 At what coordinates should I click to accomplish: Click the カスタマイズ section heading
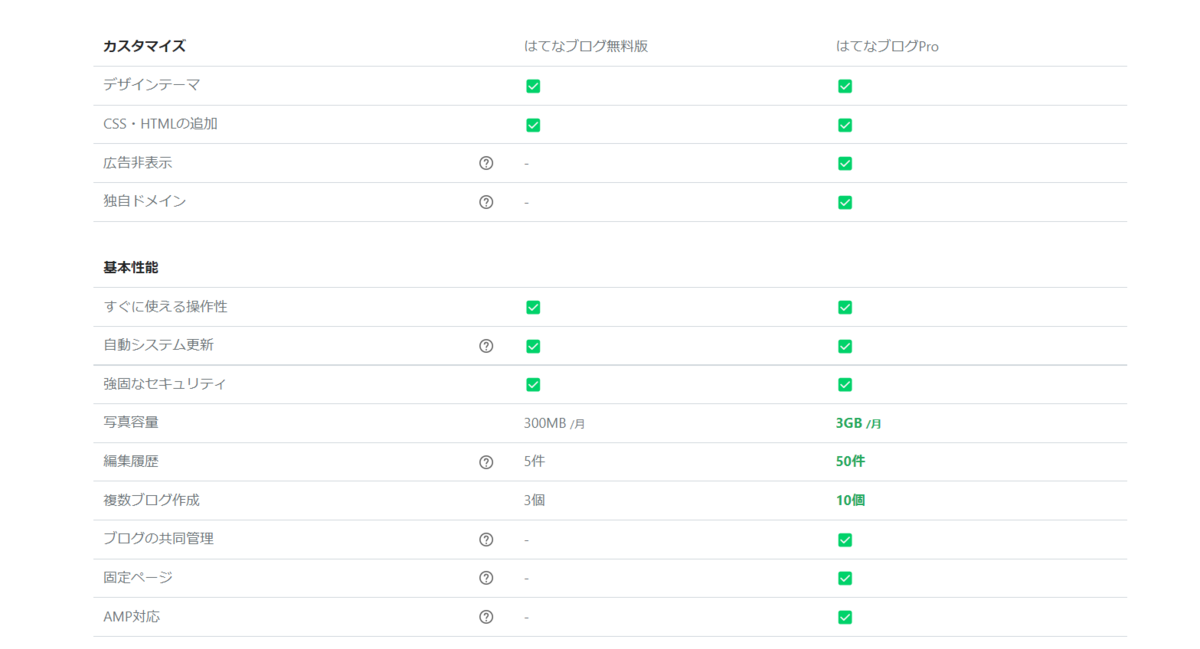(x=145, y=46)
